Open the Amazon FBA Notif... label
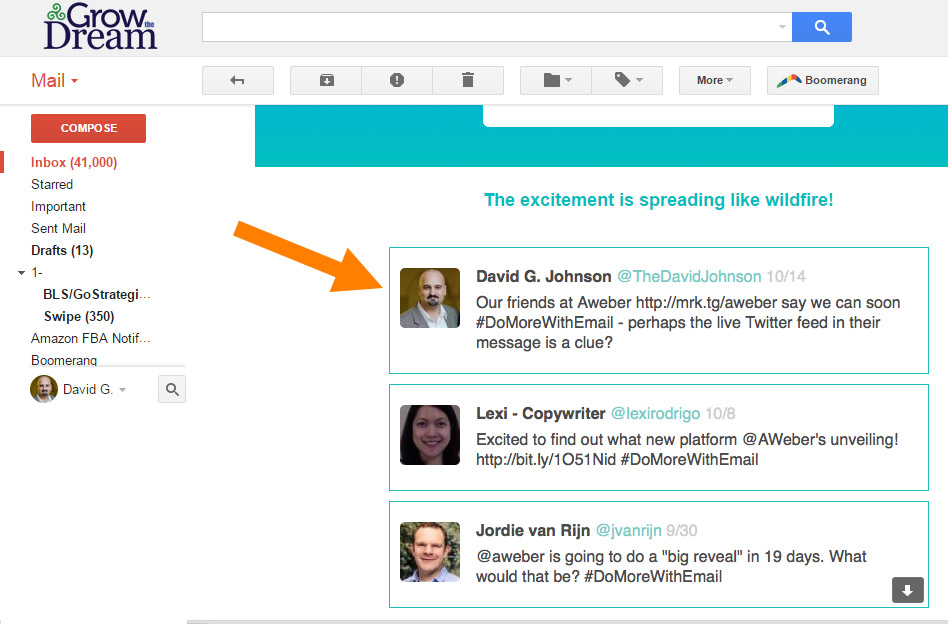The width and height of the screenshot is (948, 624). 91,339
